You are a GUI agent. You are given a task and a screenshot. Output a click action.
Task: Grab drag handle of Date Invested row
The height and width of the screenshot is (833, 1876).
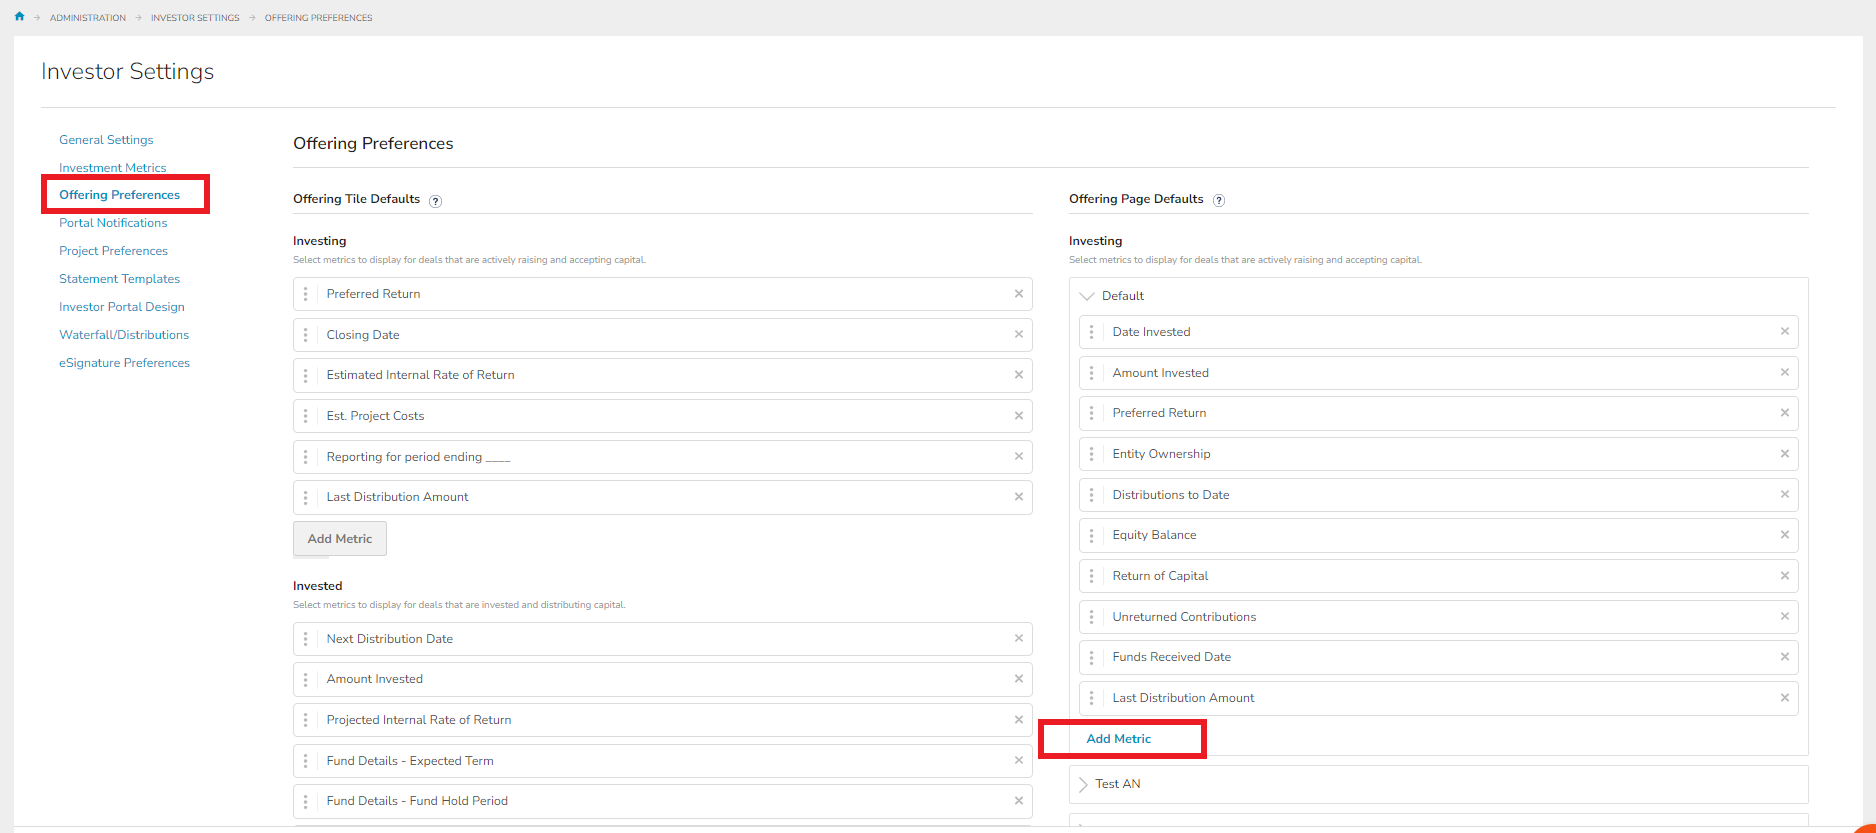coord(1092,332)
